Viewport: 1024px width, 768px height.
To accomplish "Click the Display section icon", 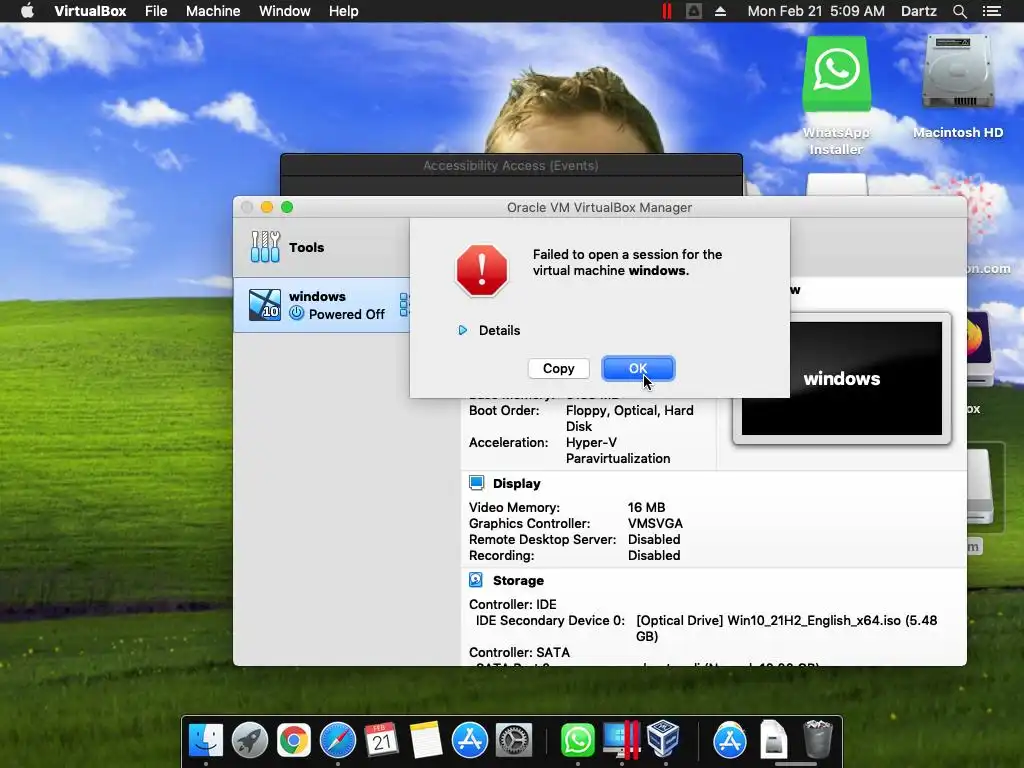I will tap(476, 483).
